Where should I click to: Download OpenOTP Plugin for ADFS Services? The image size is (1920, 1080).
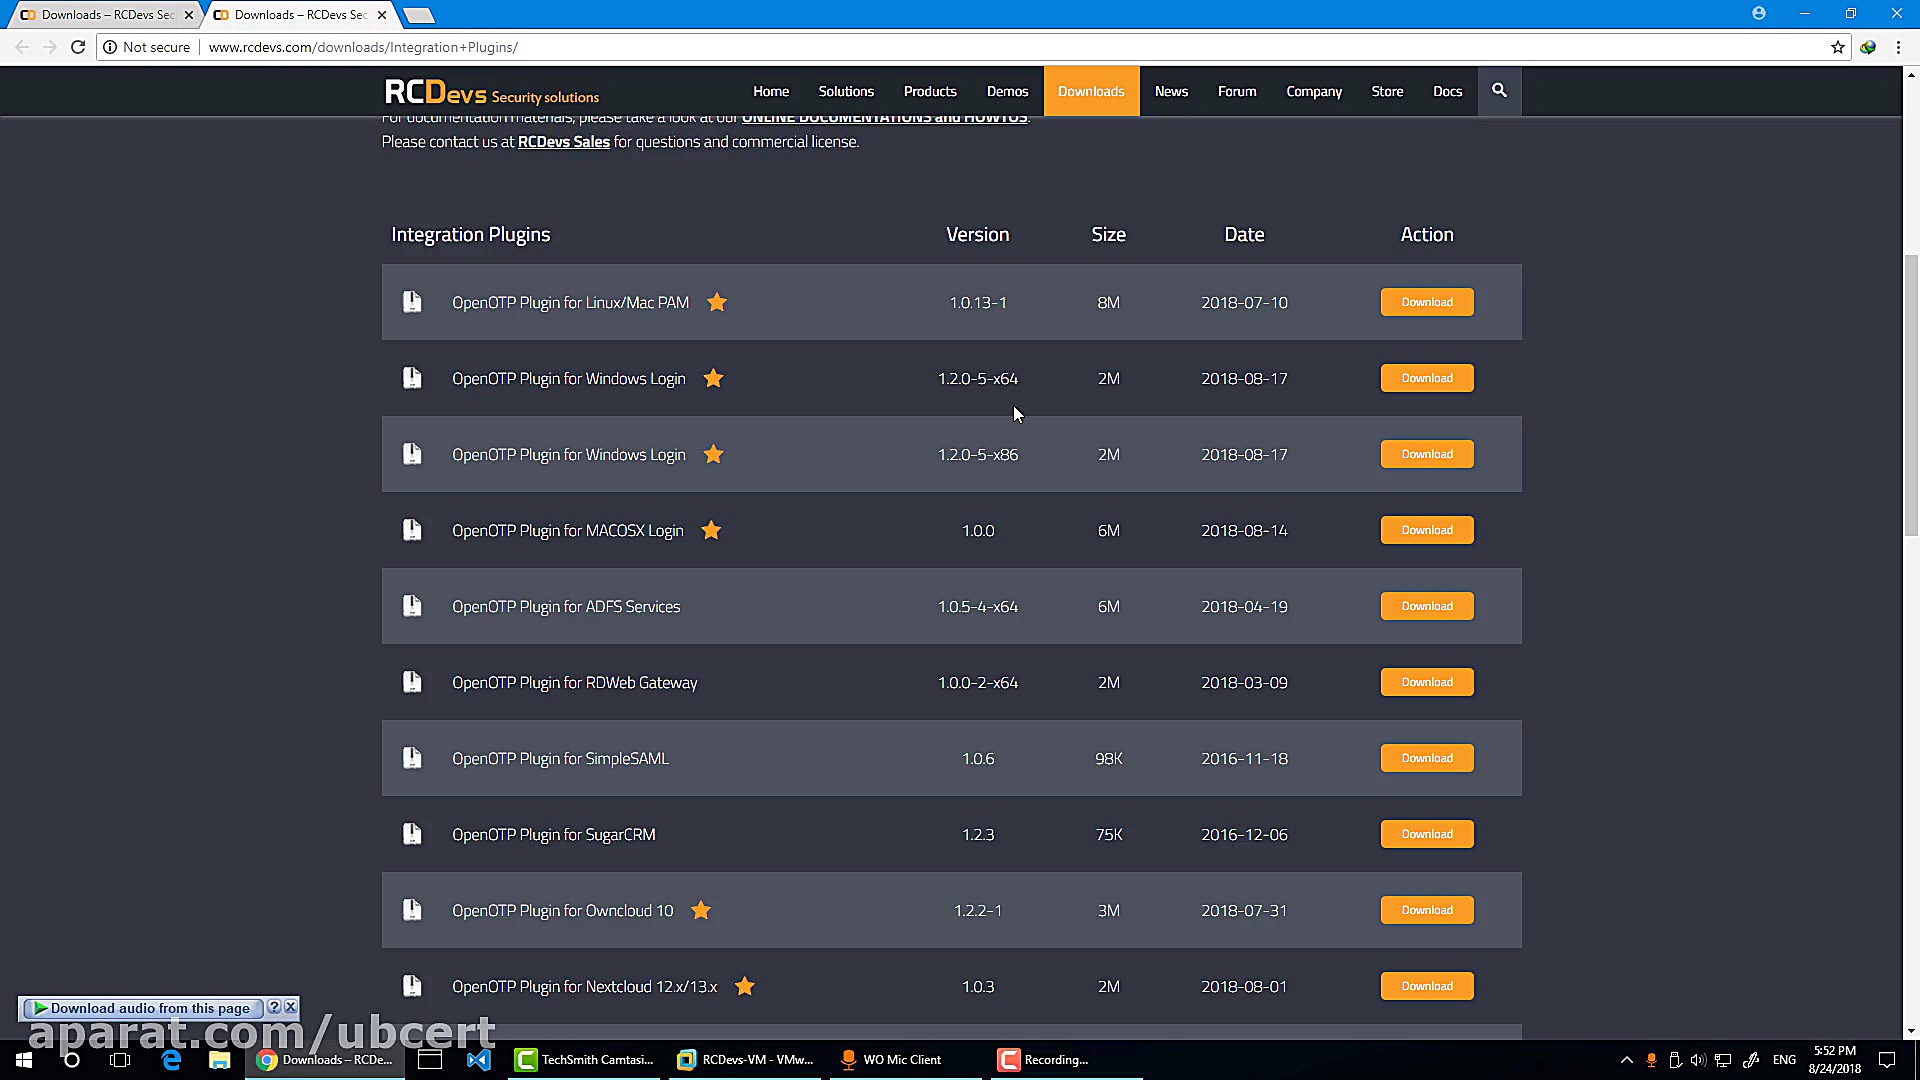[1427, 606]
